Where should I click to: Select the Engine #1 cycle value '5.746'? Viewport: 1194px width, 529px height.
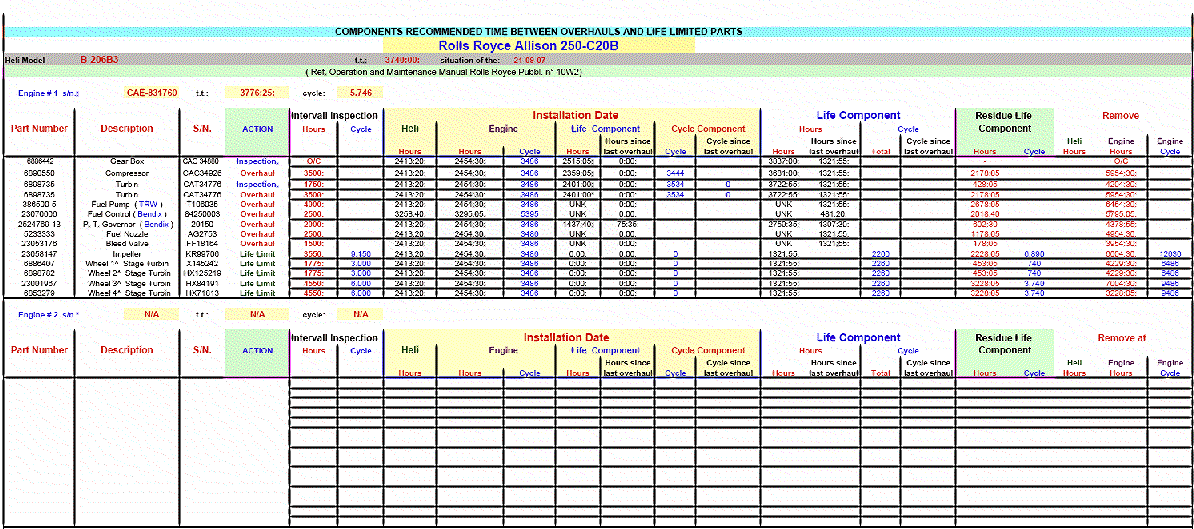(x=359, y=93)
